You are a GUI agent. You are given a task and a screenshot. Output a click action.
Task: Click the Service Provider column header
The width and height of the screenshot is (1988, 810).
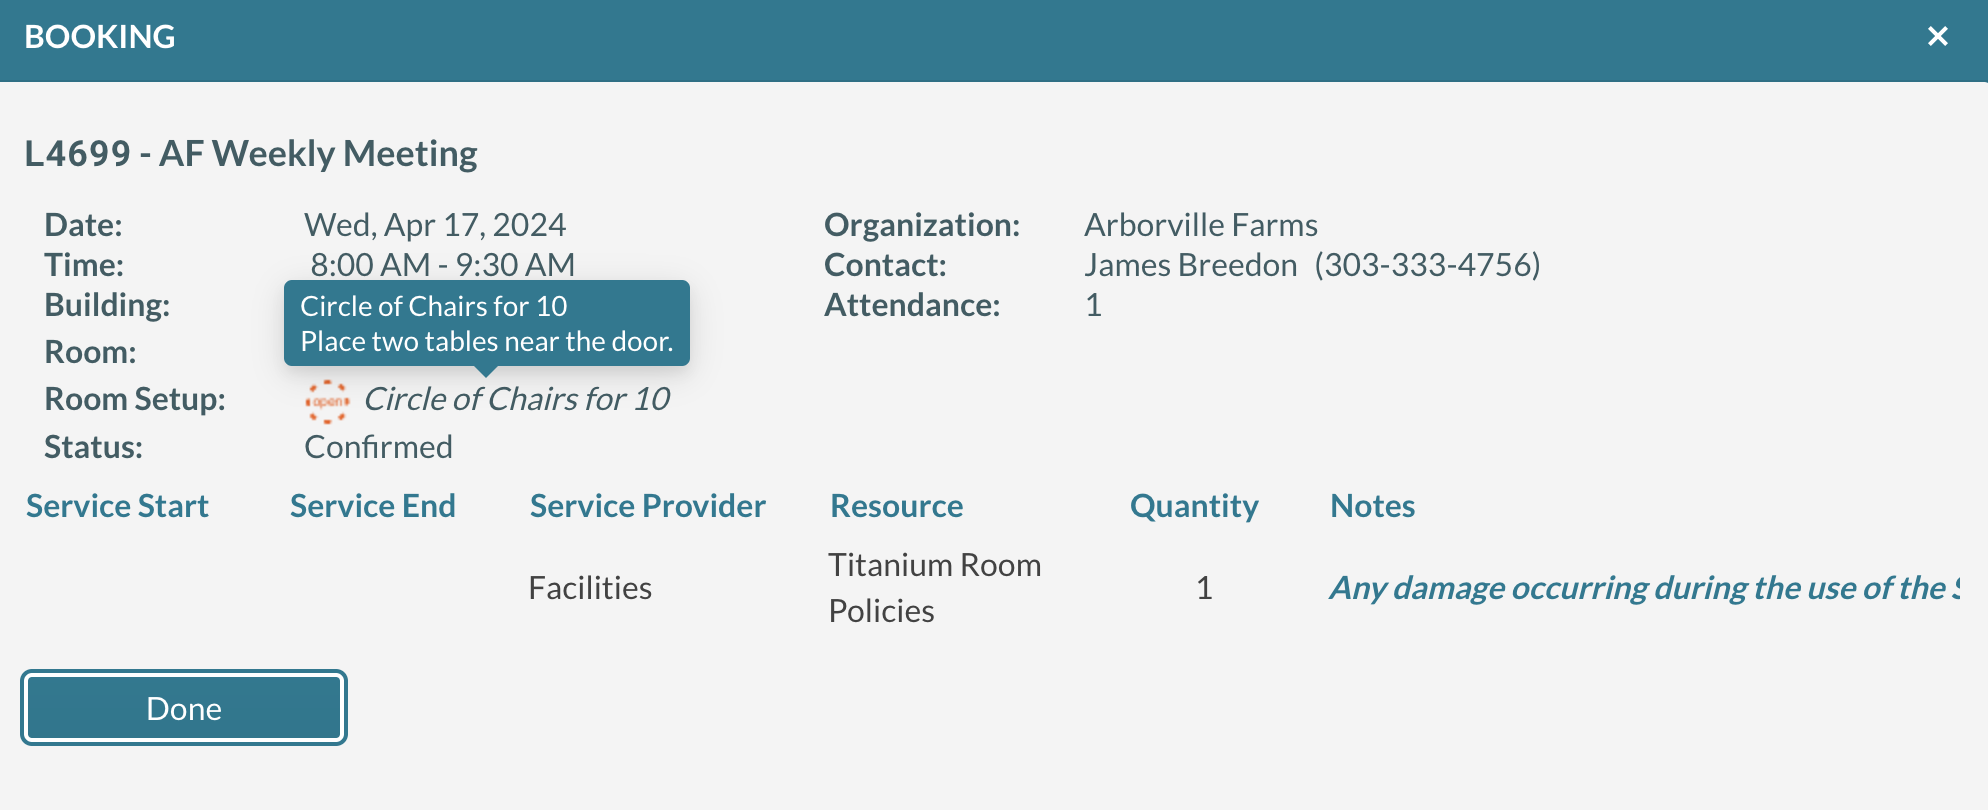(x=647, y=506)
